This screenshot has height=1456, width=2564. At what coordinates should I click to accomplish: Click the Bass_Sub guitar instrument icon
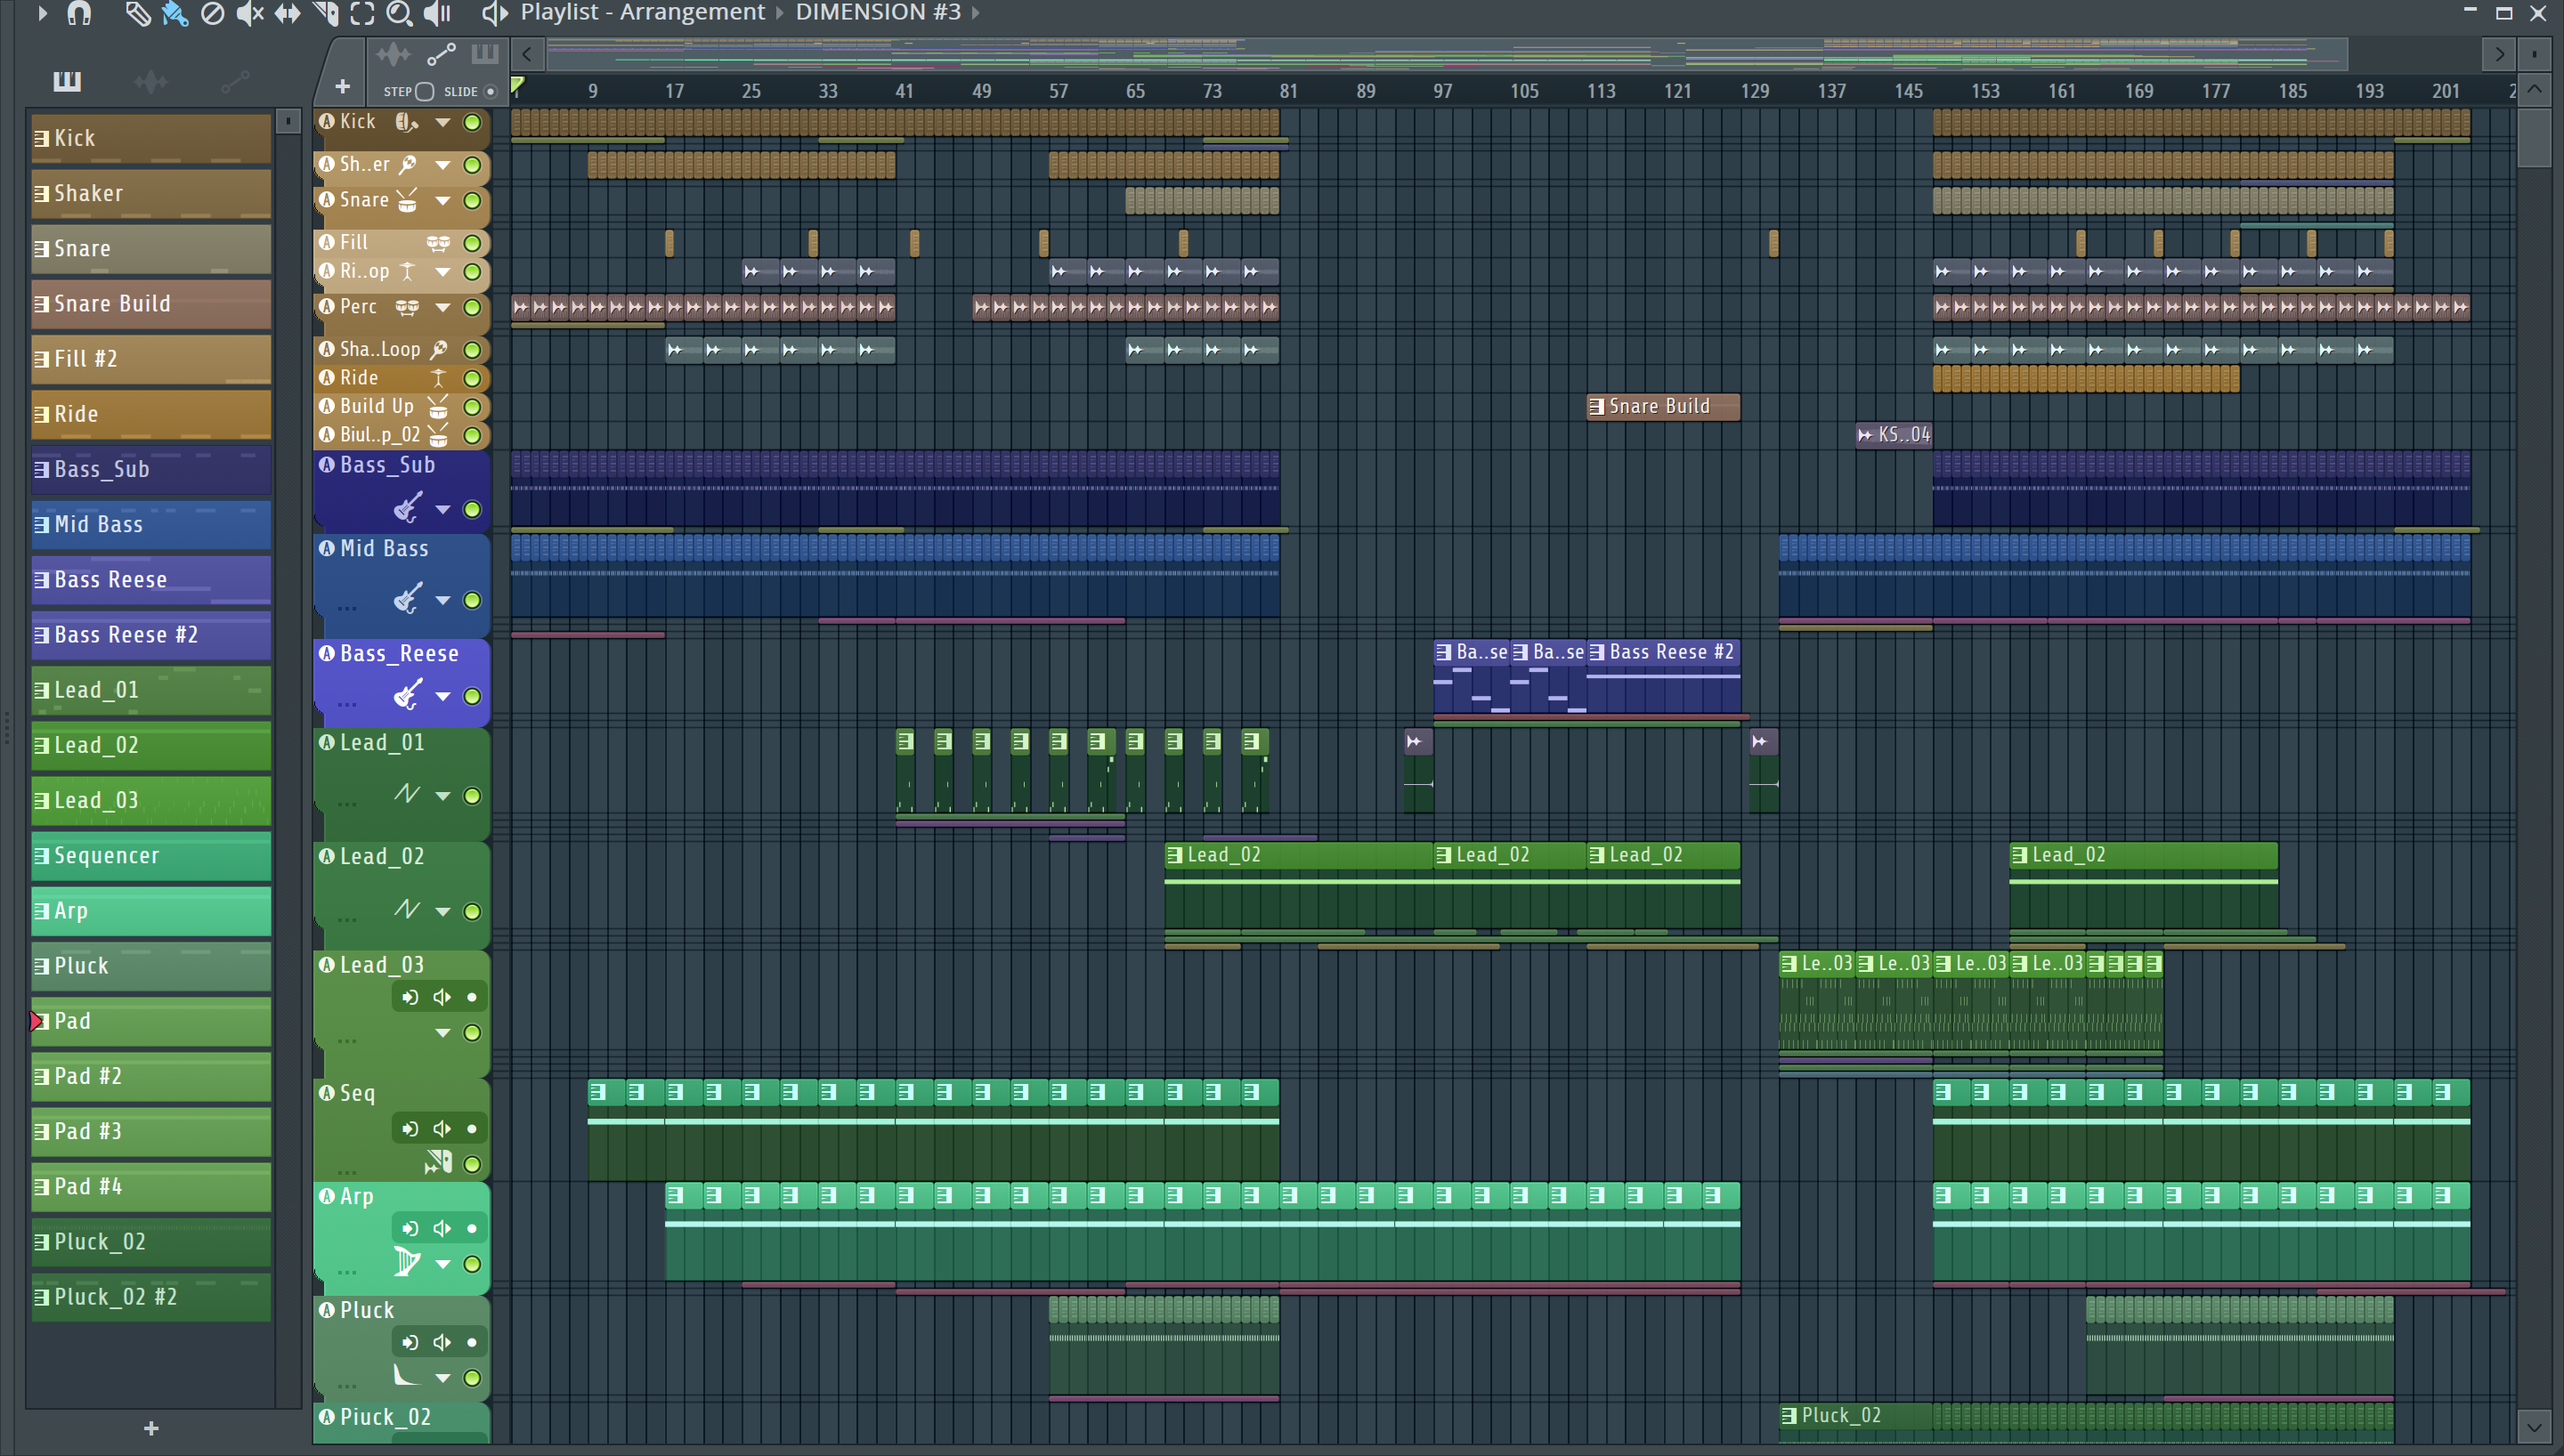pos(406,508)
